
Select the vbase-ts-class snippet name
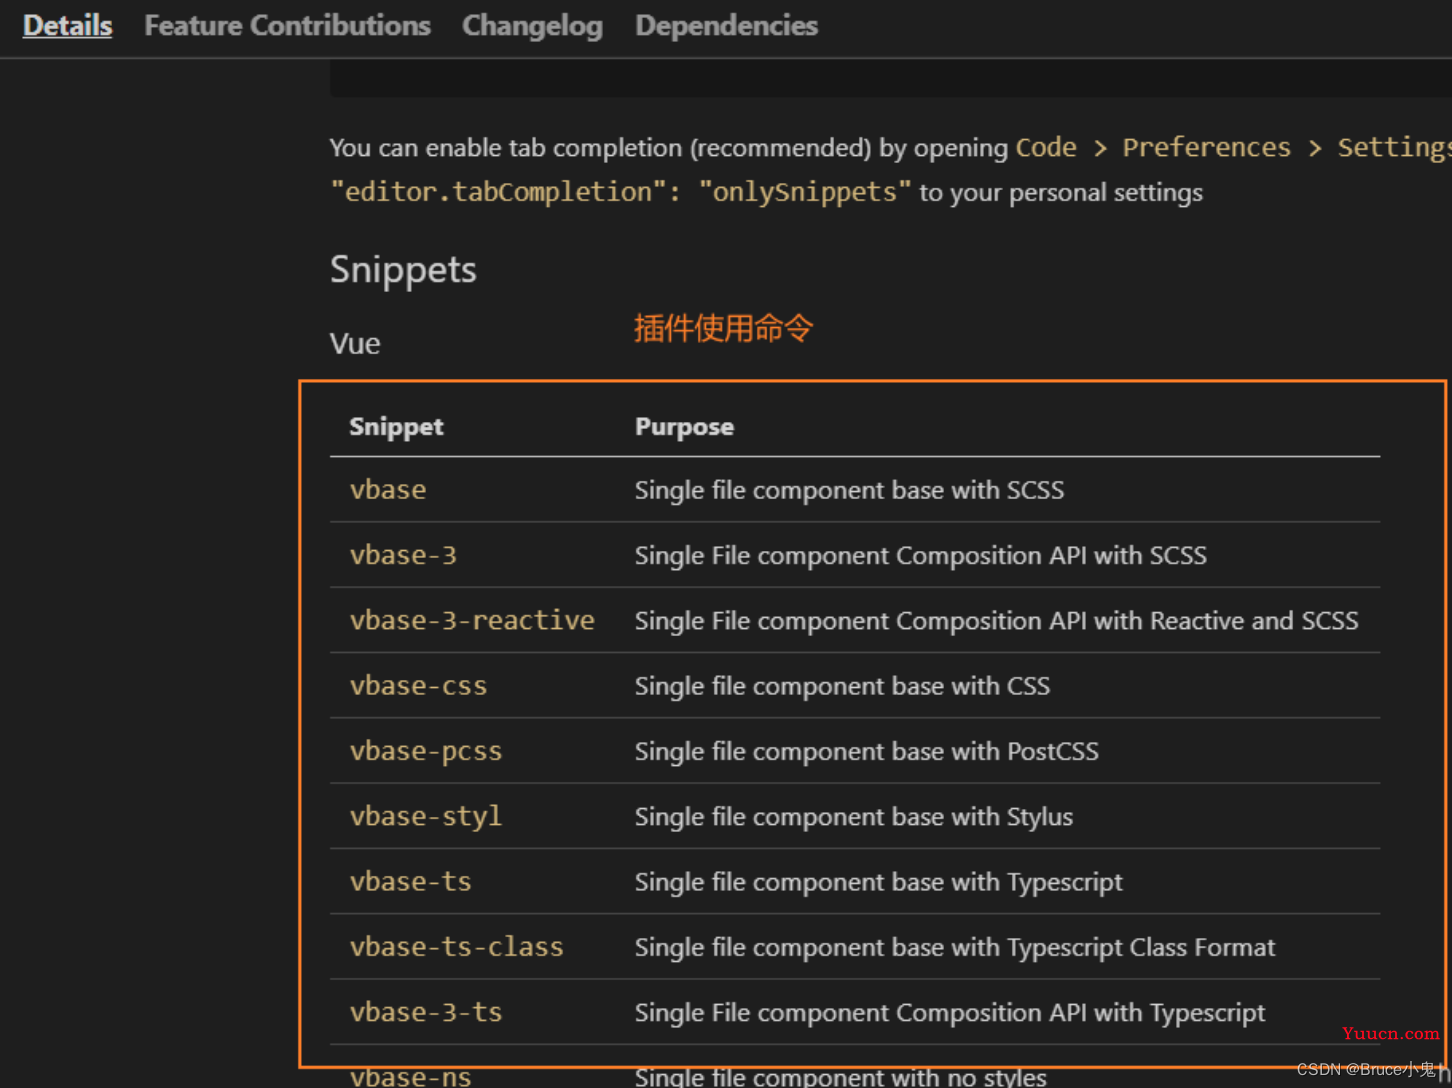coord(456,947)
